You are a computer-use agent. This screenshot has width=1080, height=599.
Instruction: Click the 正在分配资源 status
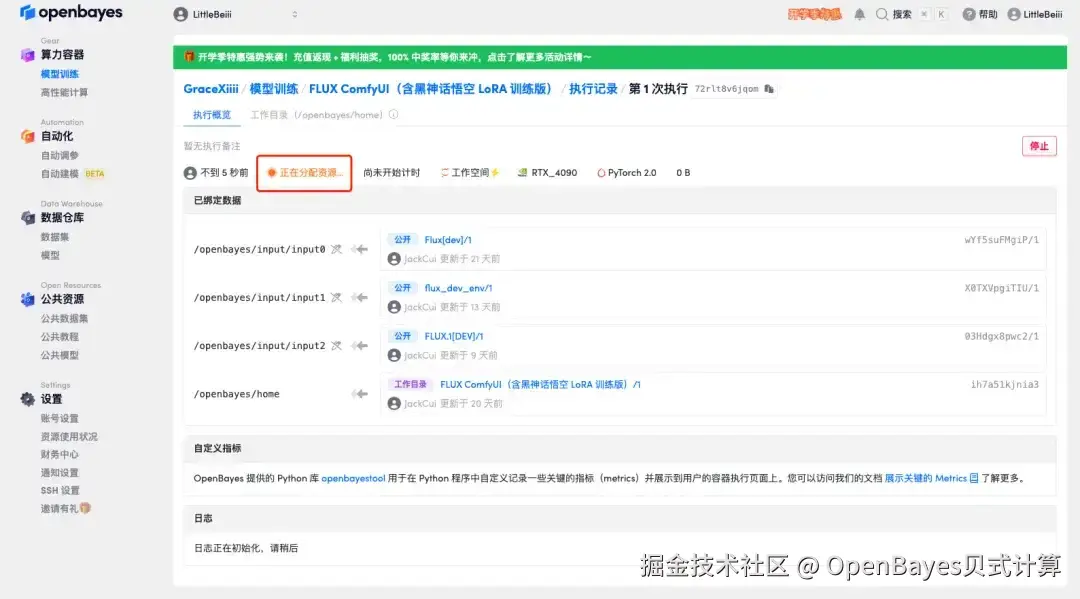click(x=304, y=173)
